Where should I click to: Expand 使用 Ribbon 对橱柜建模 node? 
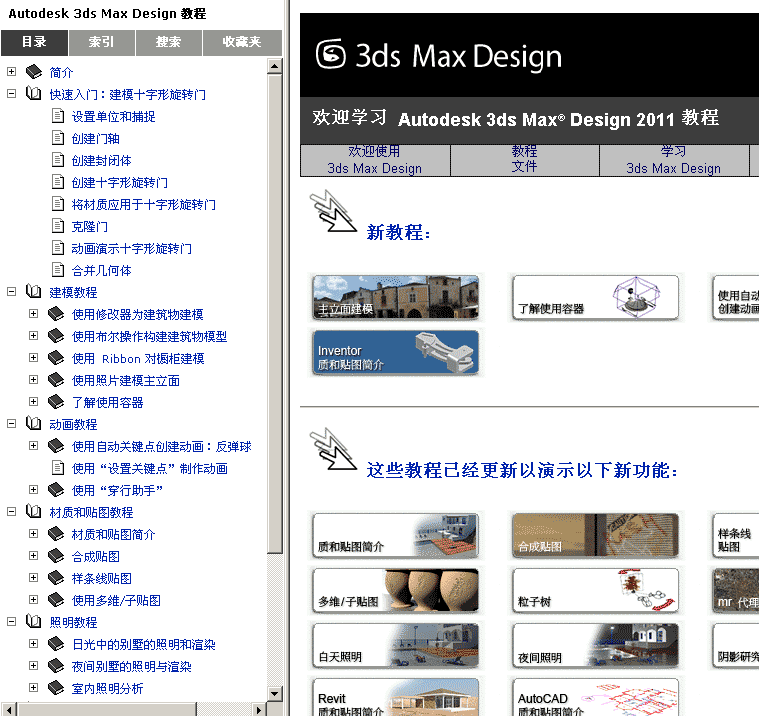[33, 358]
